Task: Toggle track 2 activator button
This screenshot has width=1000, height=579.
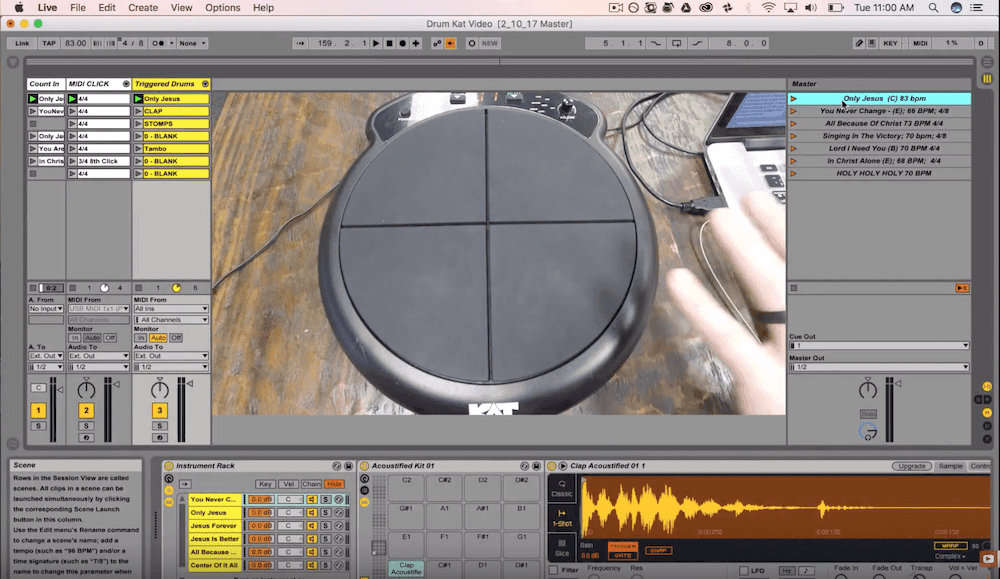Action: pyautogui.click(x=86, y=411)
